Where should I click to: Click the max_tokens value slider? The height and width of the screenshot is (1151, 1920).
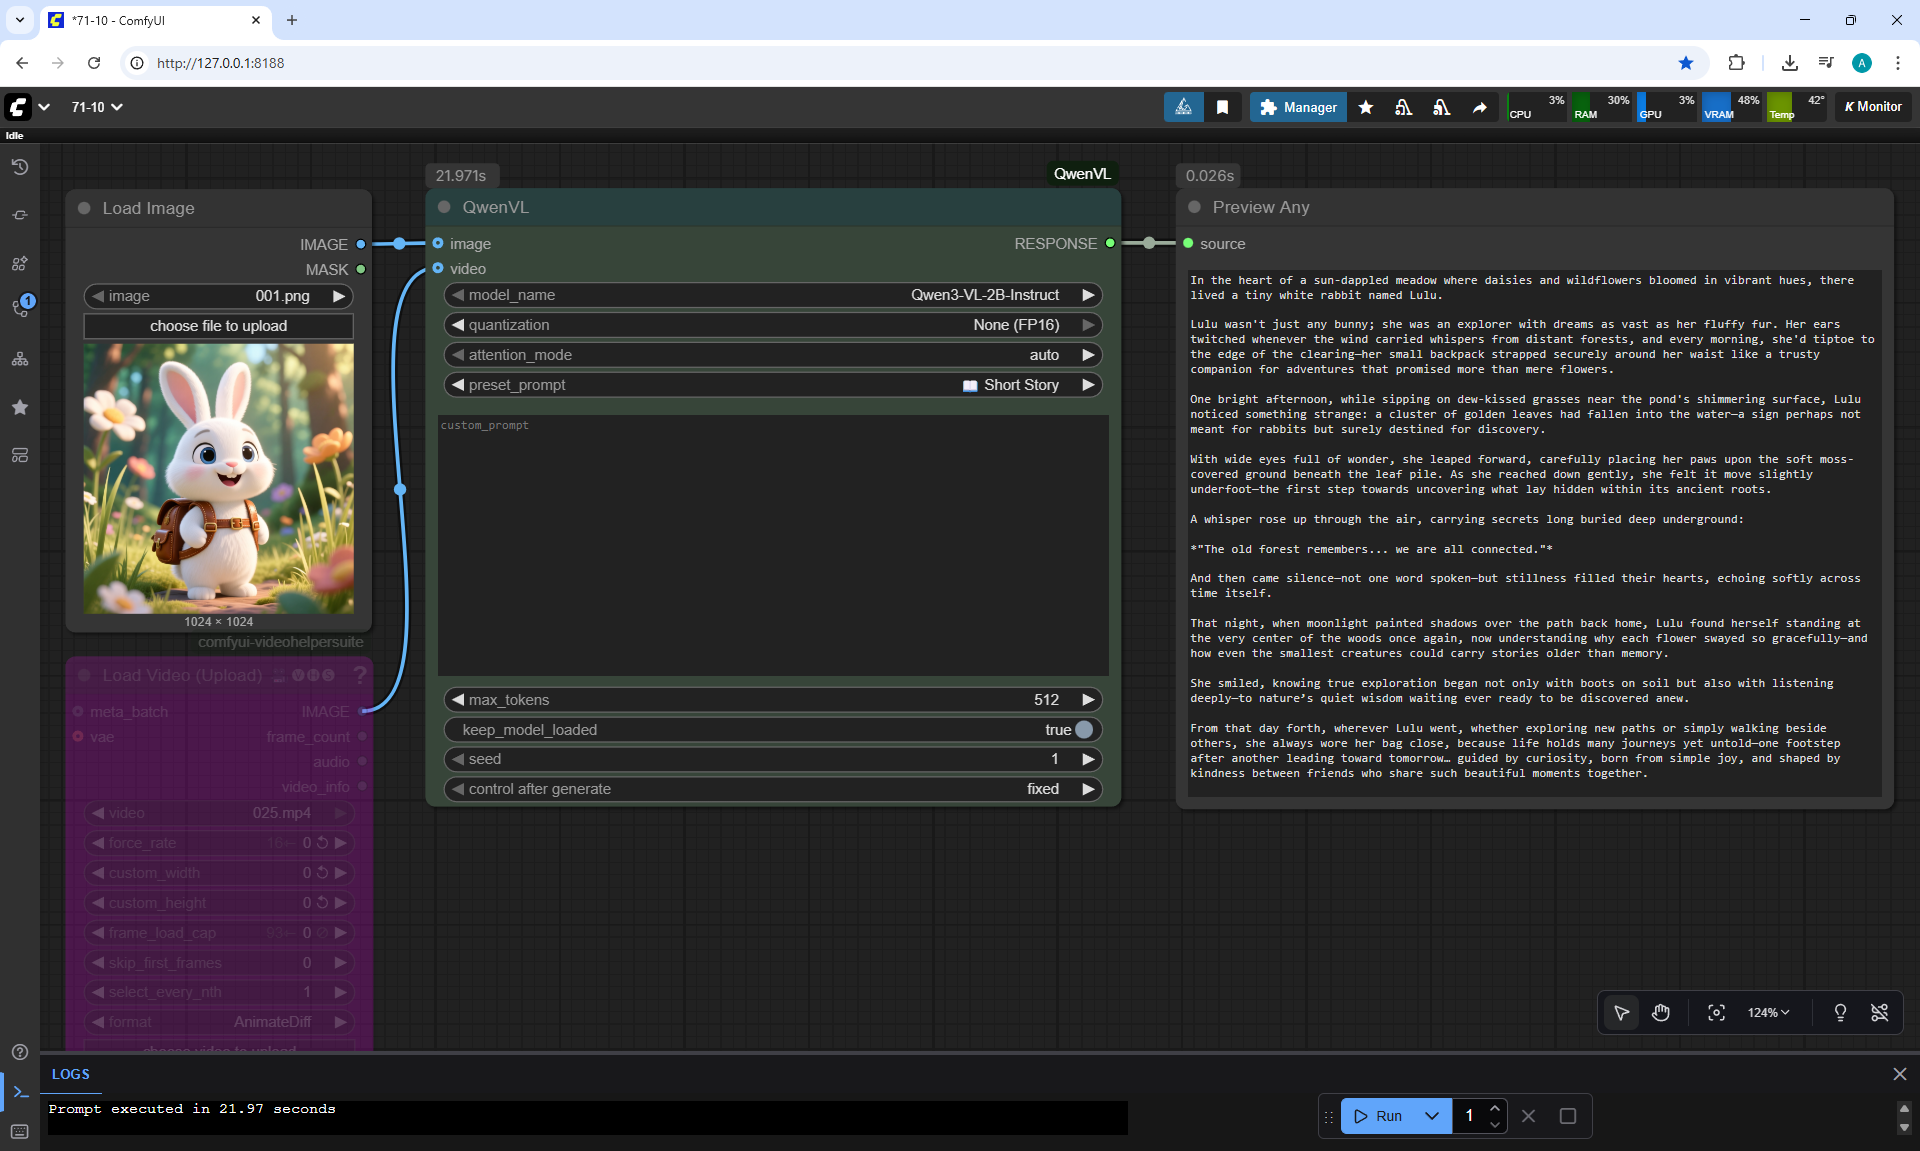[772, 700]
